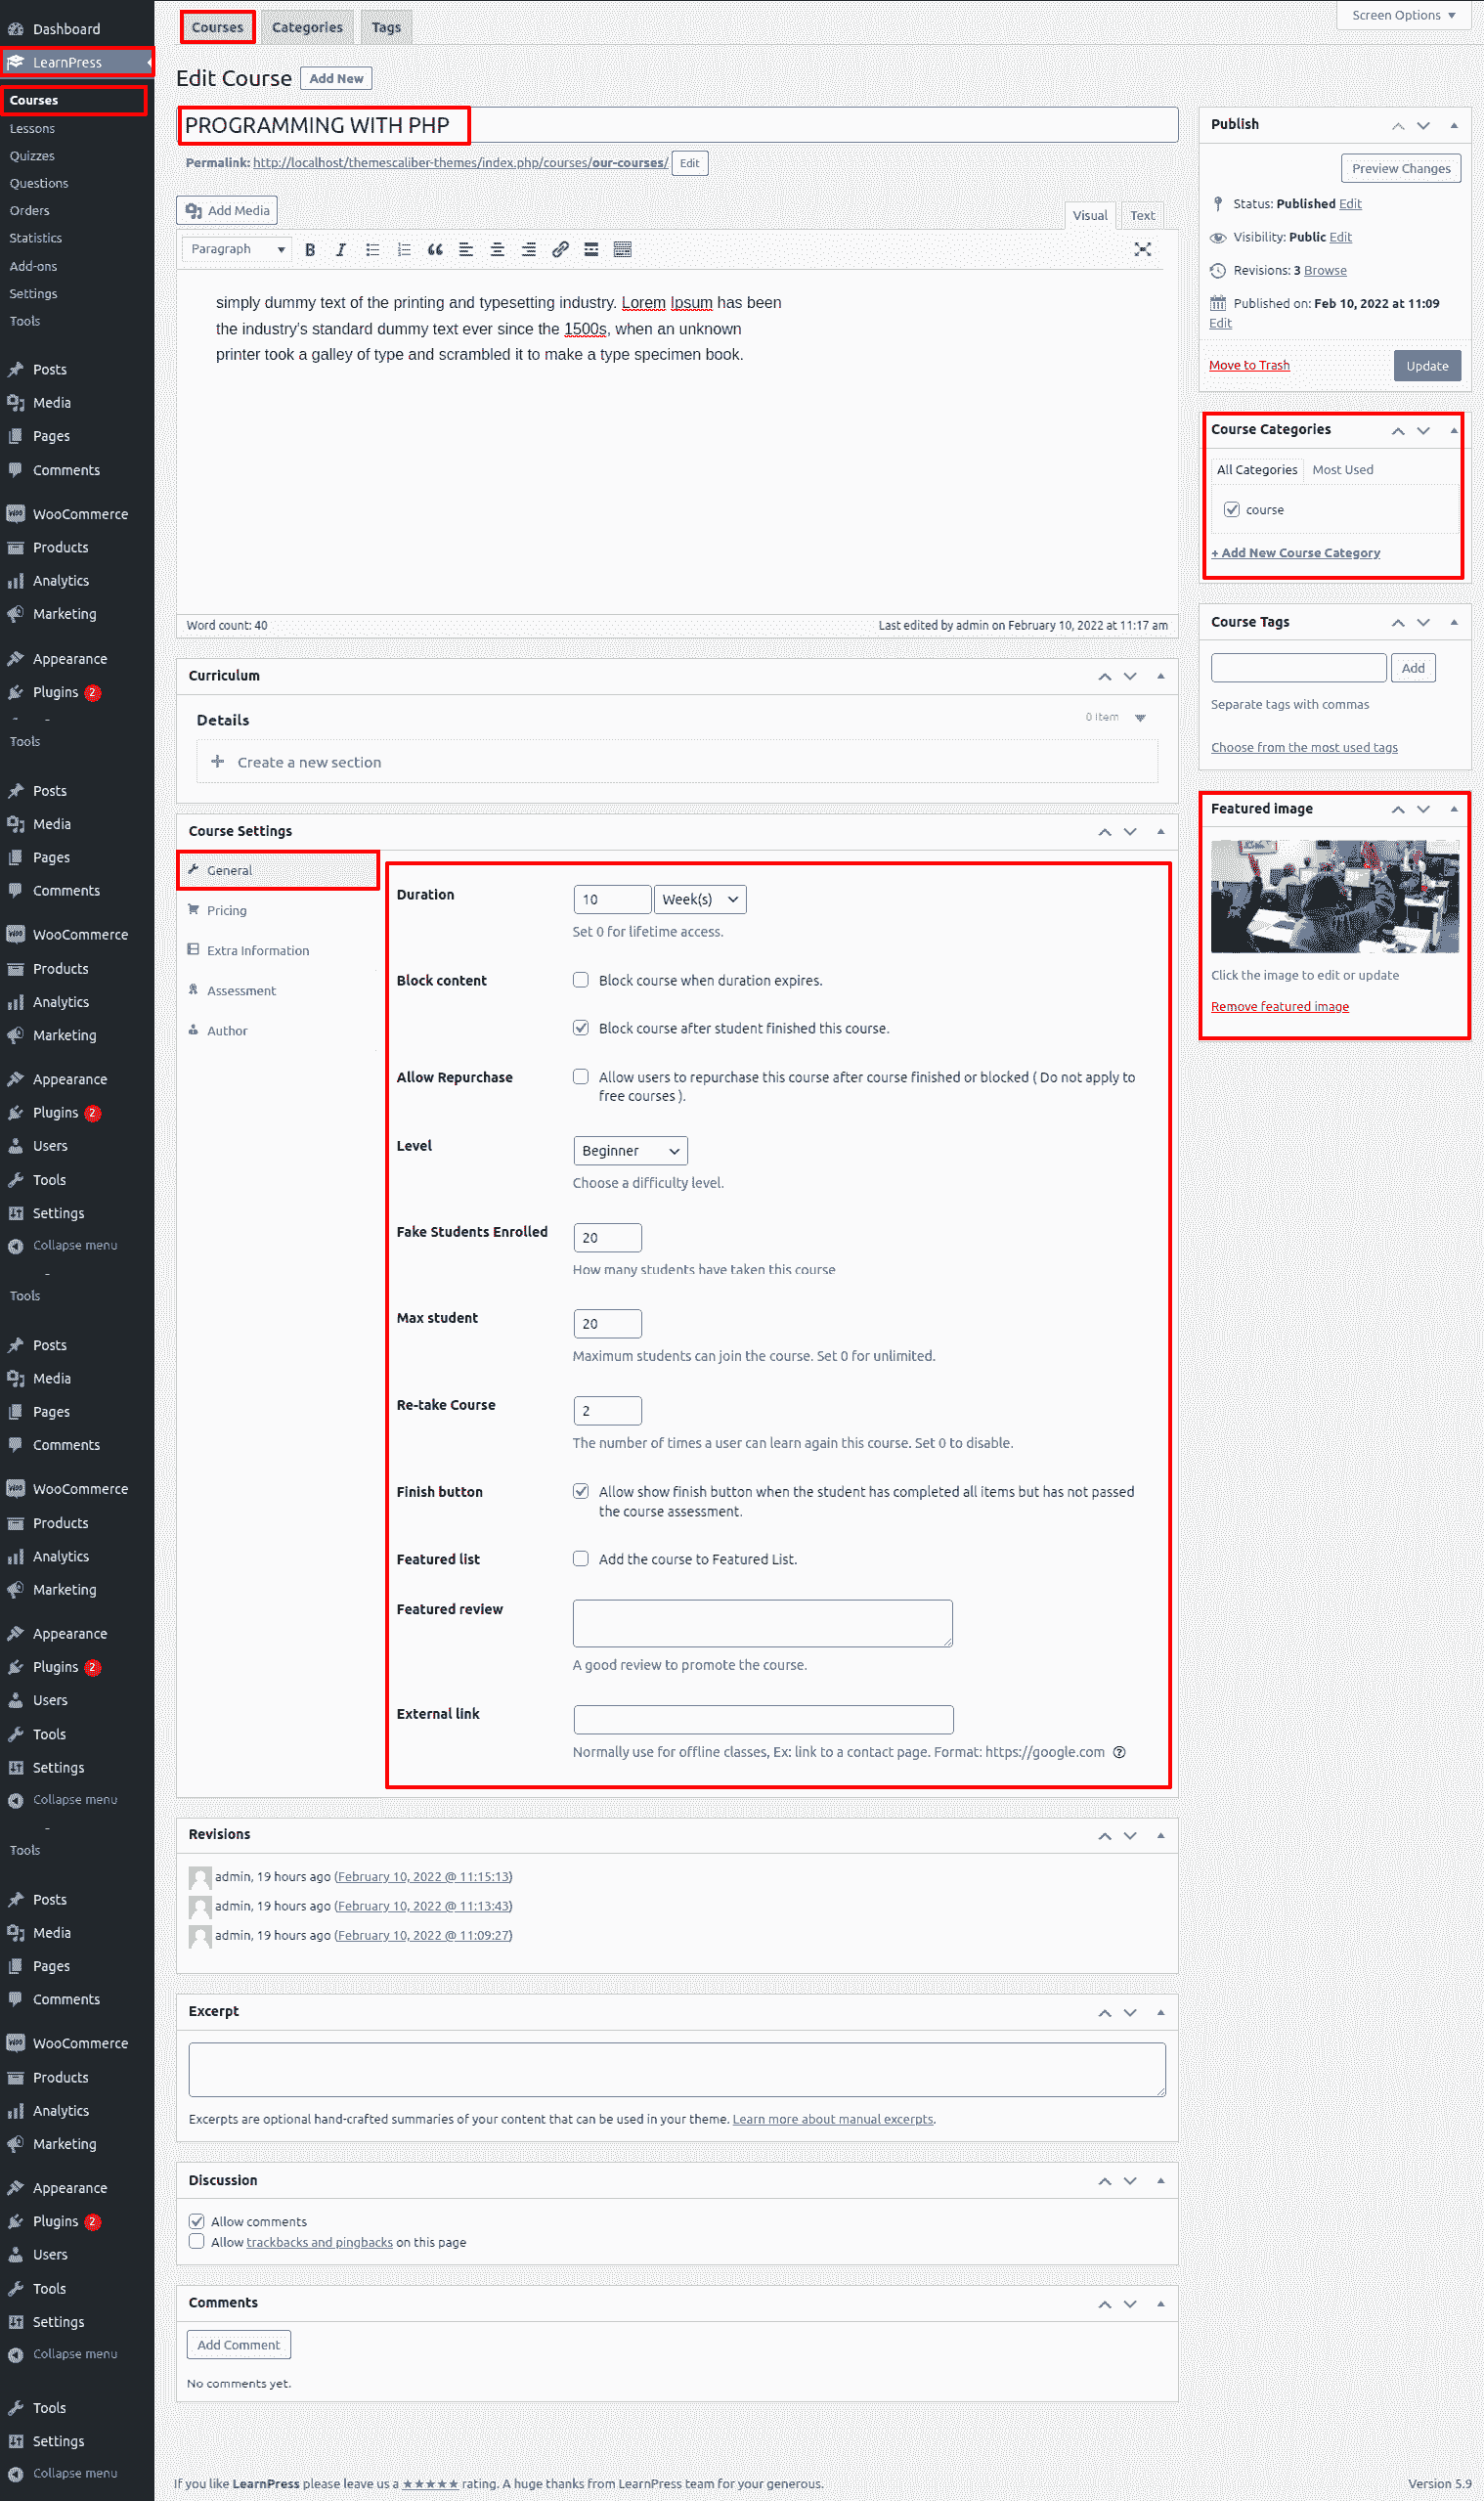1484x2501 pixels.
Task: Enter distraction-free fullscreen editor mode
Action: (x=1142, y=250)
